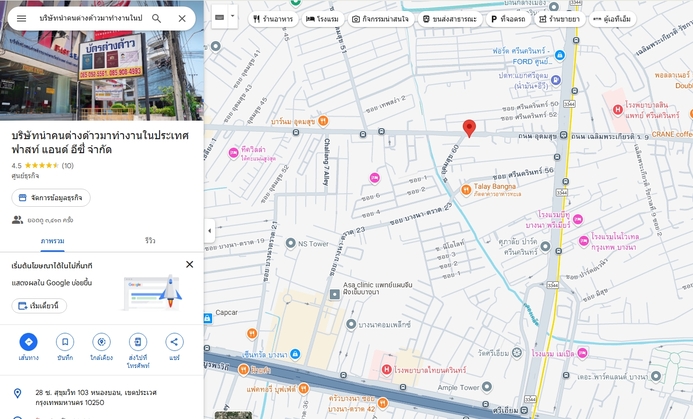693x419 pixels.
Task: Click the Capcar map label
Action: [x=226, y=312]
